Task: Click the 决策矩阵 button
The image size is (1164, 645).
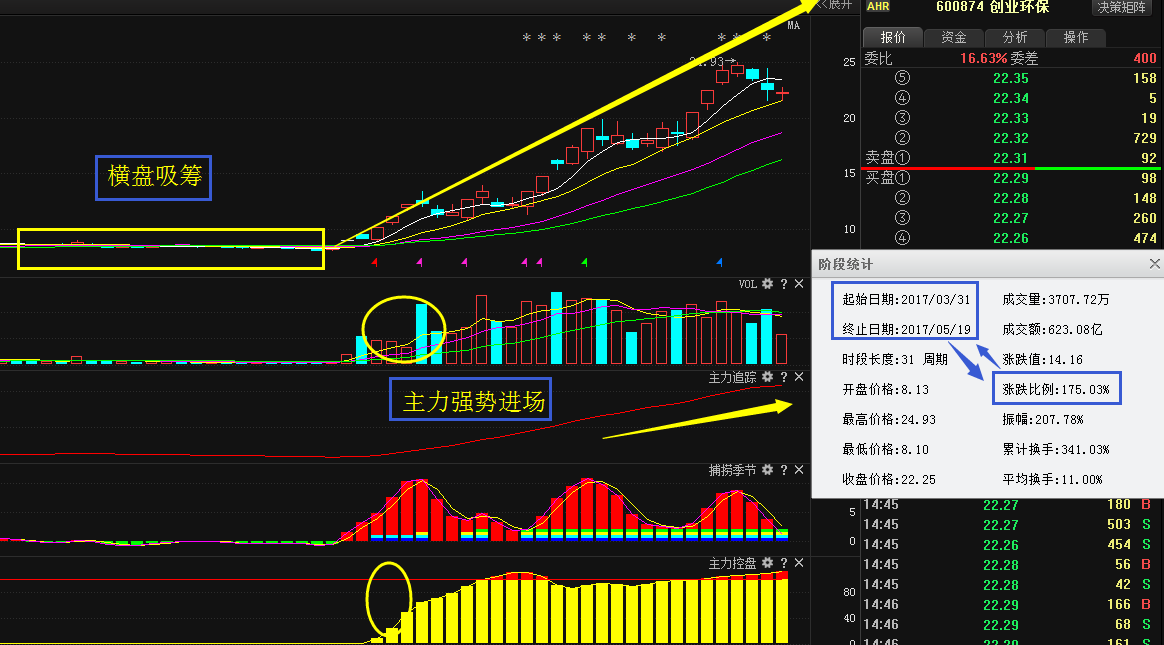Action: pyautogui.click(x=1123, y=7)
